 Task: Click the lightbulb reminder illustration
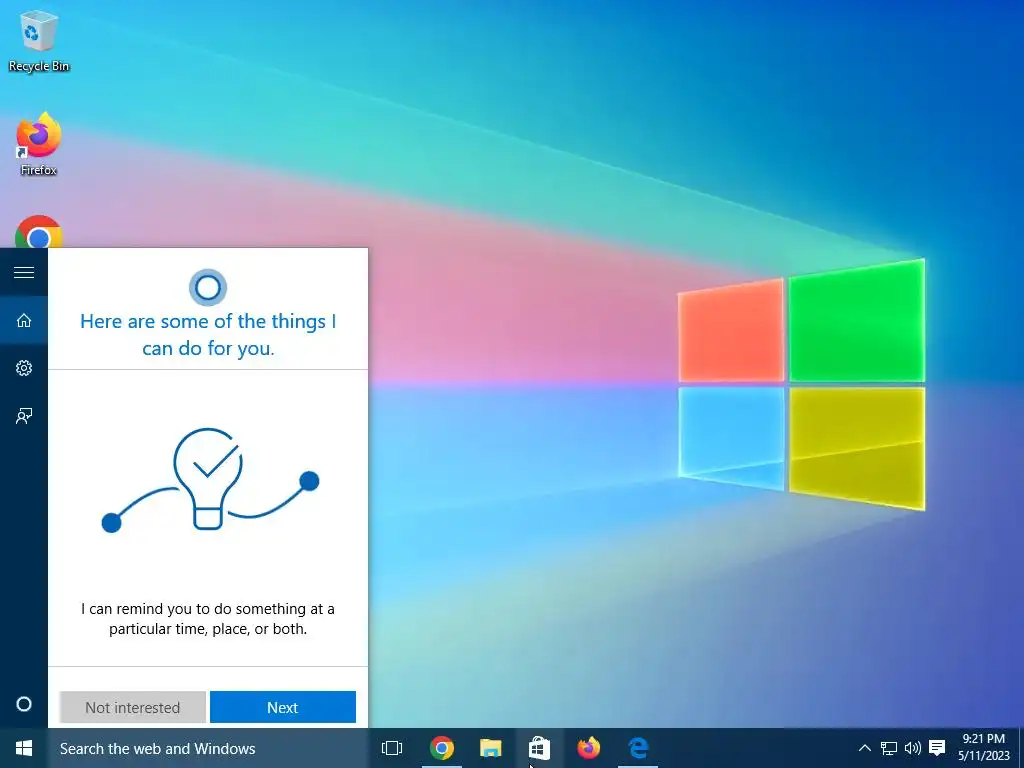210,480
